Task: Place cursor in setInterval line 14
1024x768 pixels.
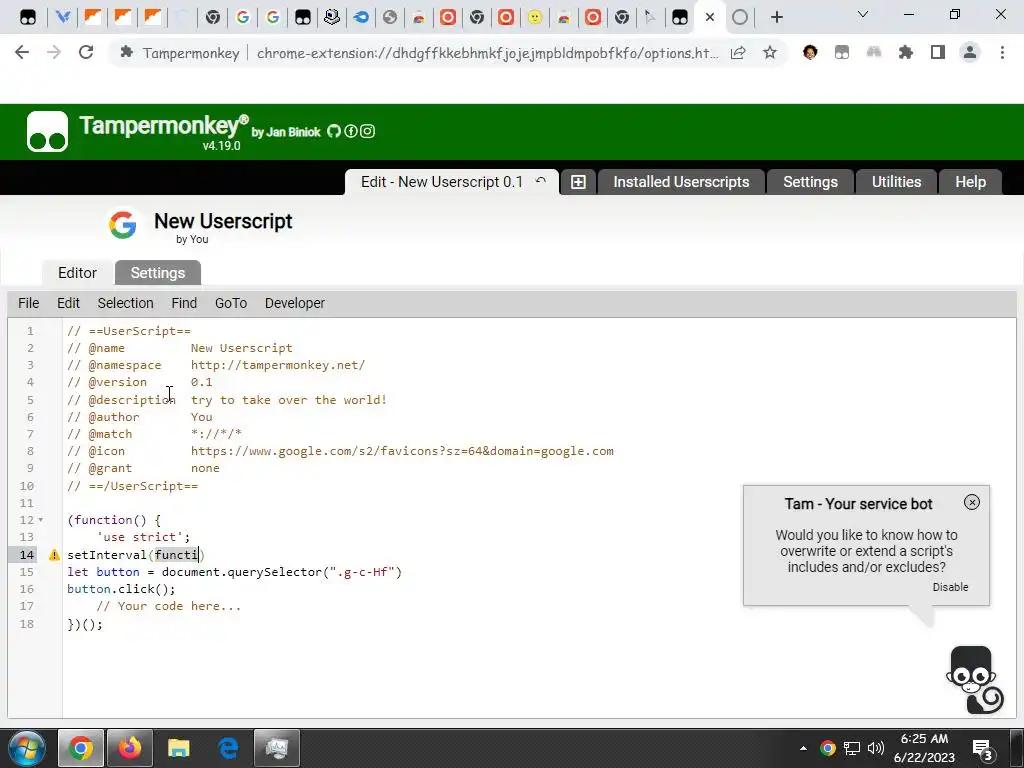Action: [x=136, y=554]
